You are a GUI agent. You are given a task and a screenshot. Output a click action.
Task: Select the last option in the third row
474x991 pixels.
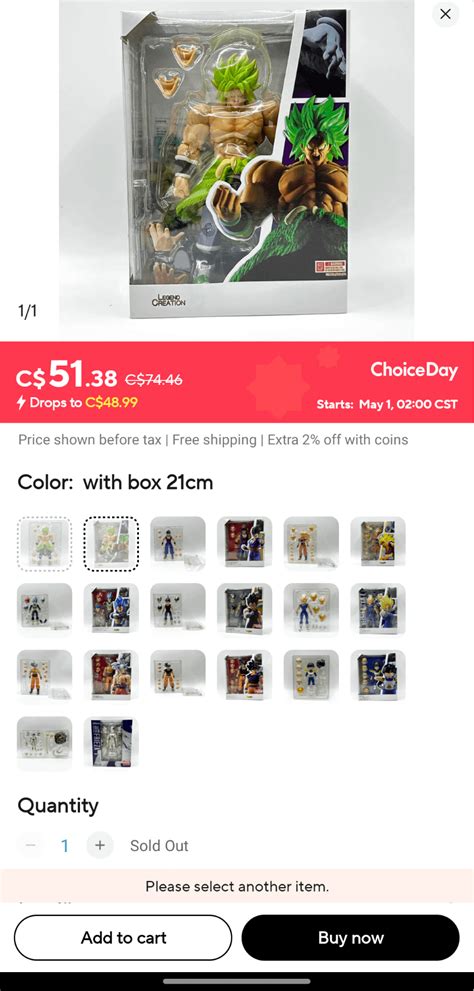coord(378,675)
